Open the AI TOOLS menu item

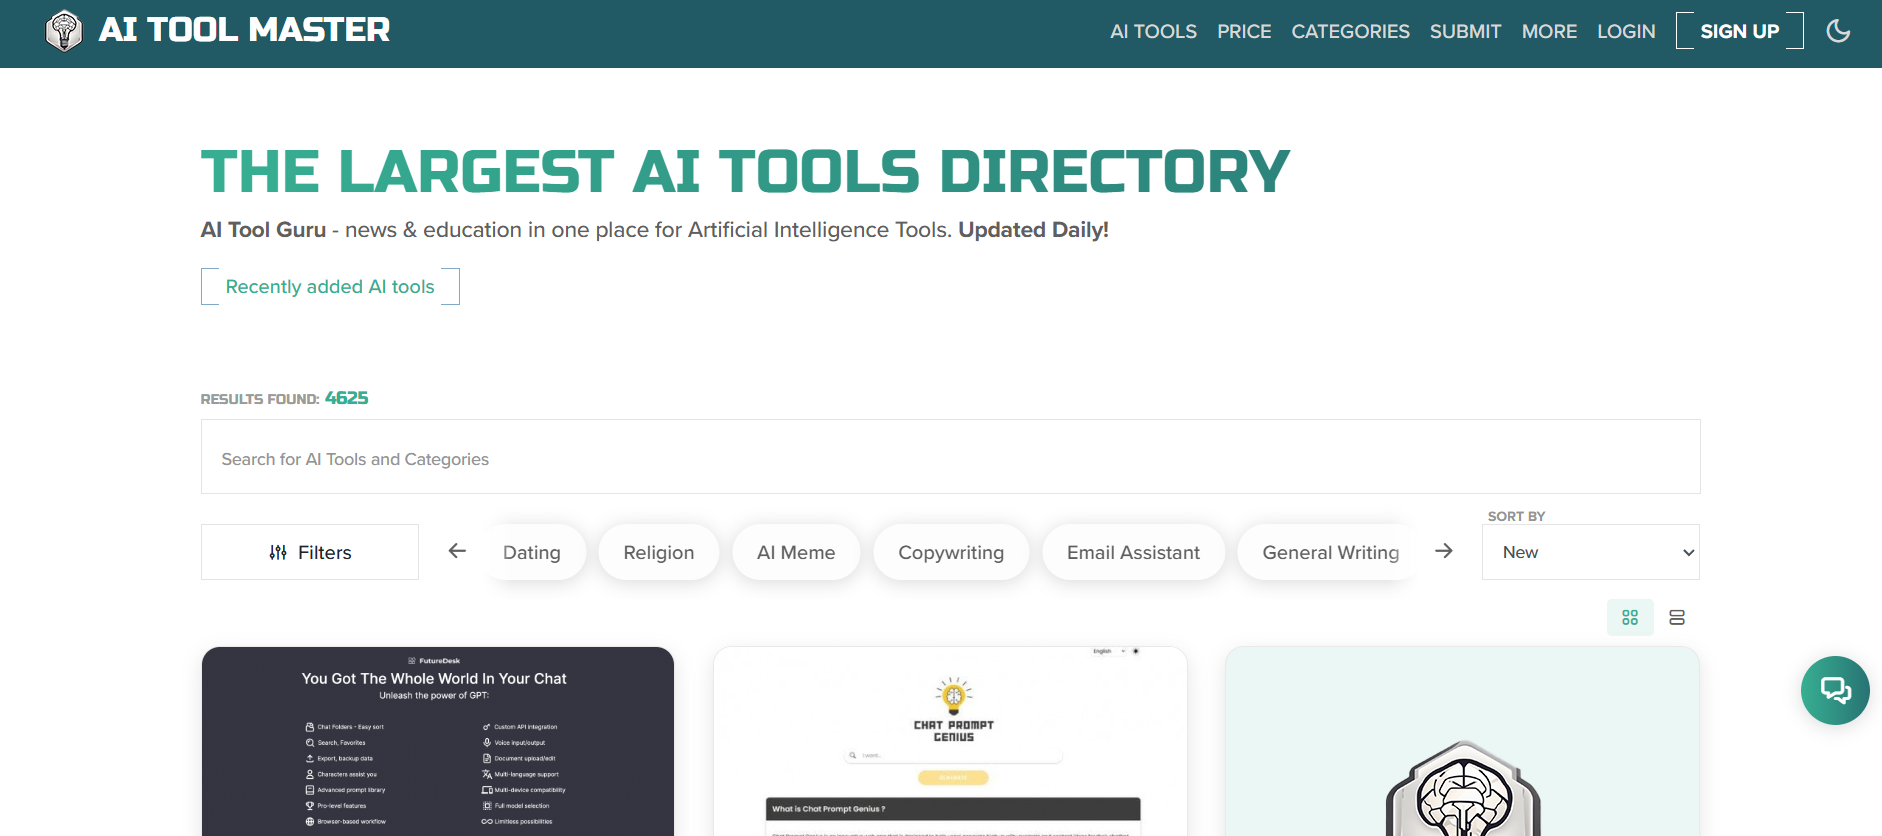1153,31
